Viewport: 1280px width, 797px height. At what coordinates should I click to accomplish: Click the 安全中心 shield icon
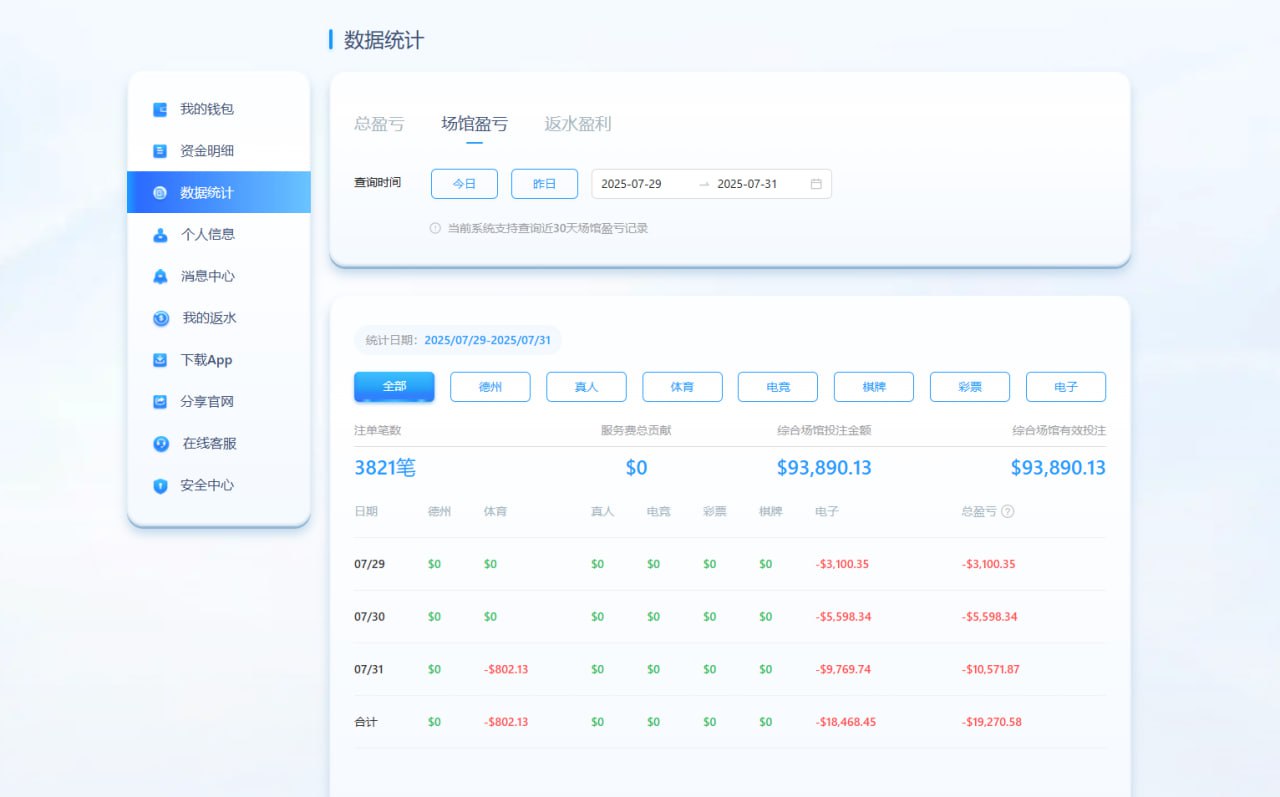pyautogui.click(x=160, y=486)
